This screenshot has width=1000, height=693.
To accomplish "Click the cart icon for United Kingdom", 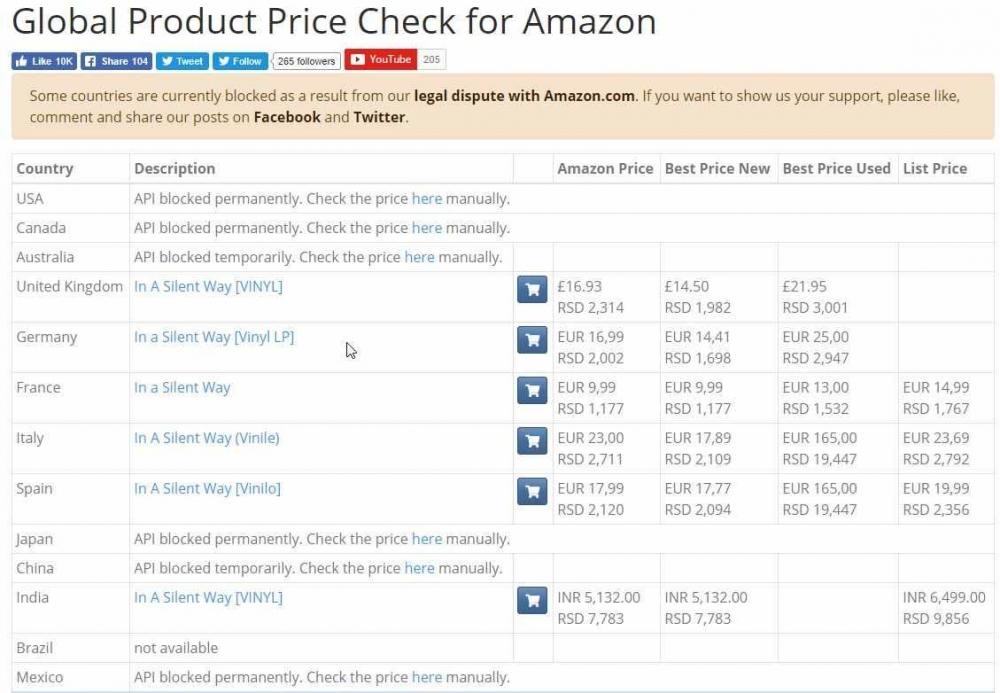I will [x=532, y=289].
